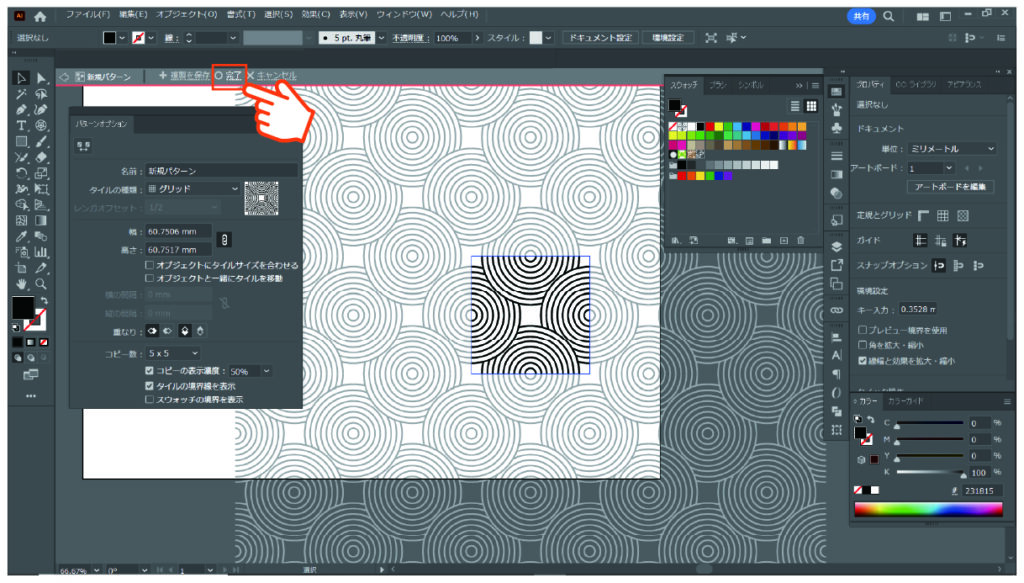This screenshot has width=1024, height=583.
Task: Enable 角を拡大・縮小 checkbox
Action: (862, 345)
